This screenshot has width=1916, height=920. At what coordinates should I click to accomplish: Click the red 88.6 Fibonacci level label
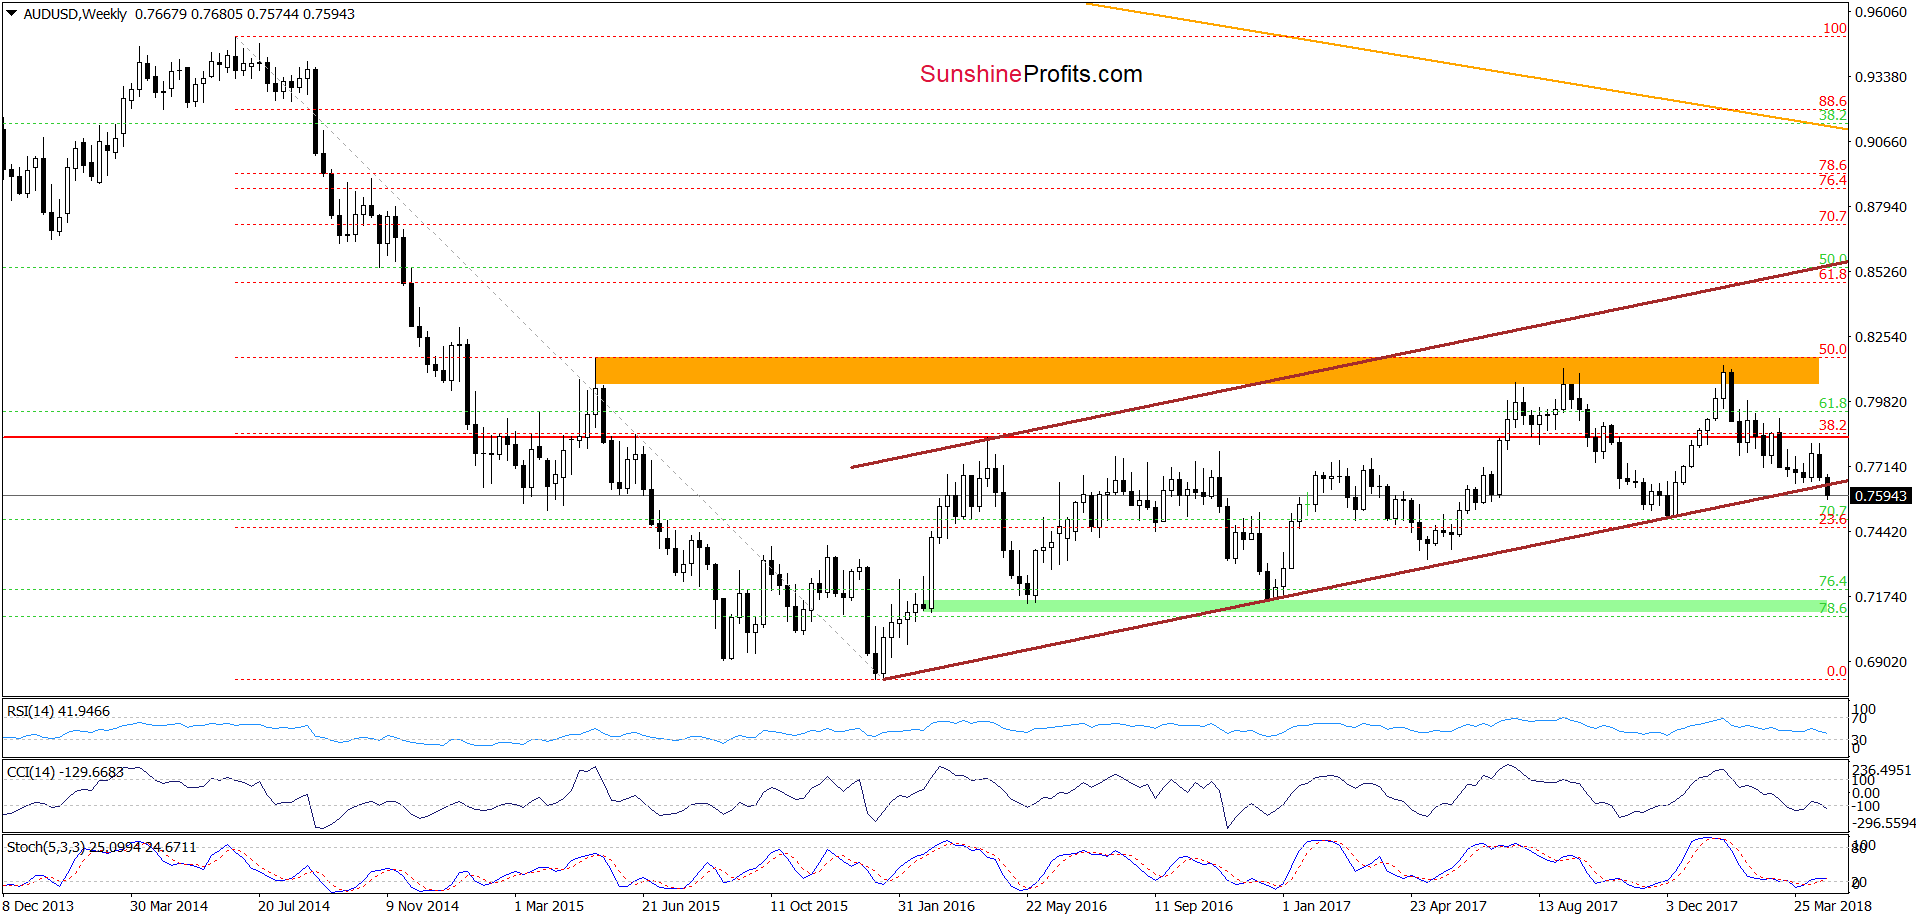click(1833, 101)
